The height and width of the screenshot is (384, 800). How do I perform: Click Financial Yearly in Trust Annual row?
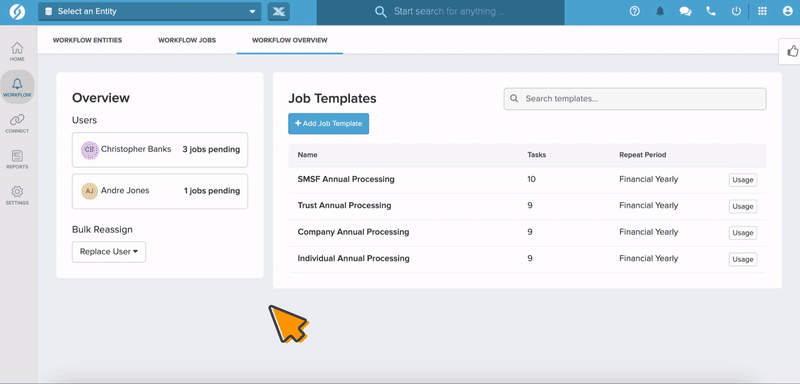point(648,206)
